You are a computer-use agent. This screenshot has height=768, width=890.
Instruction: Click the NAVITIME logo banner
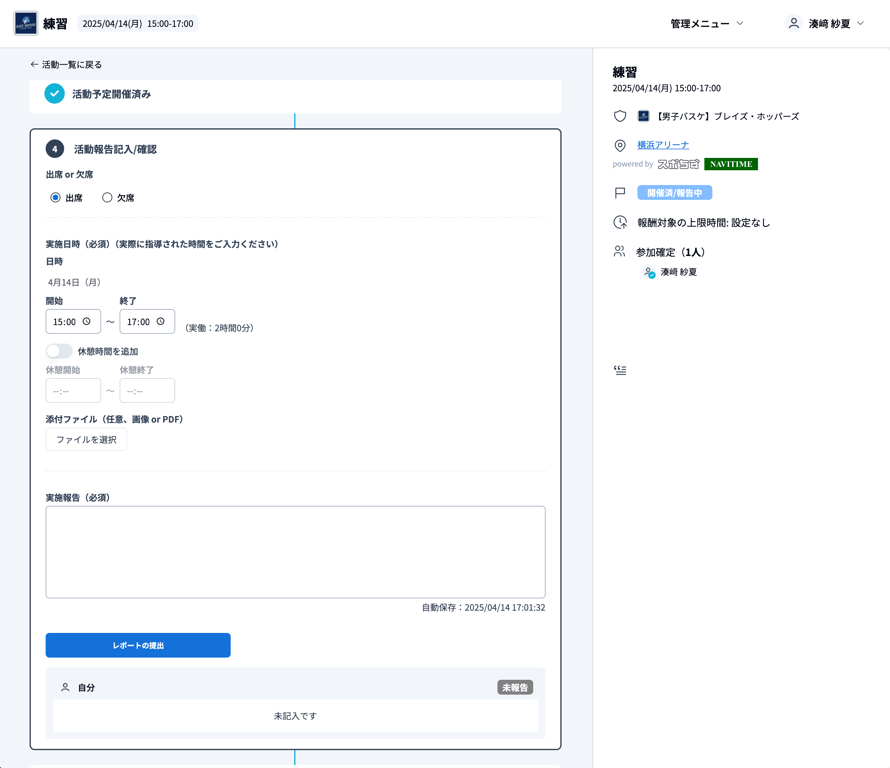point(731,164)
